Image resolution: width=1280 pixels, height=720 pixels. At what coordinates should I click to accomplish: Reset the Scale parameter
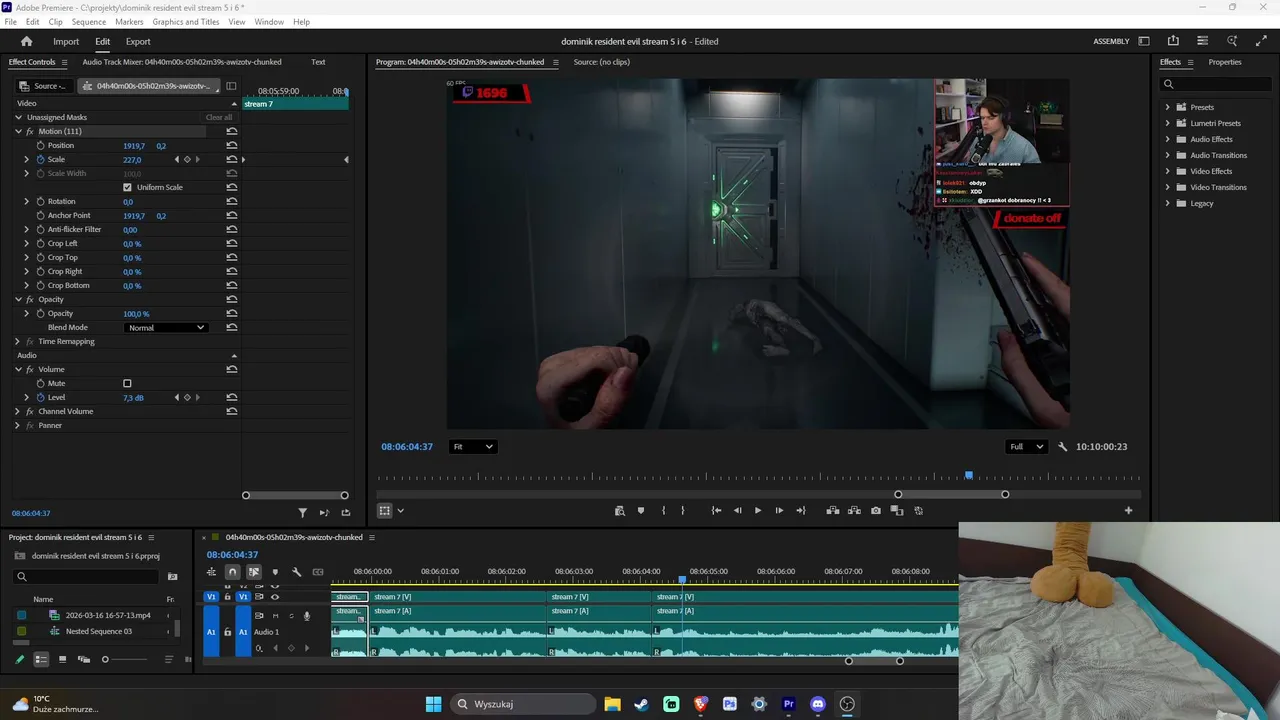click(x=232, y=159)
